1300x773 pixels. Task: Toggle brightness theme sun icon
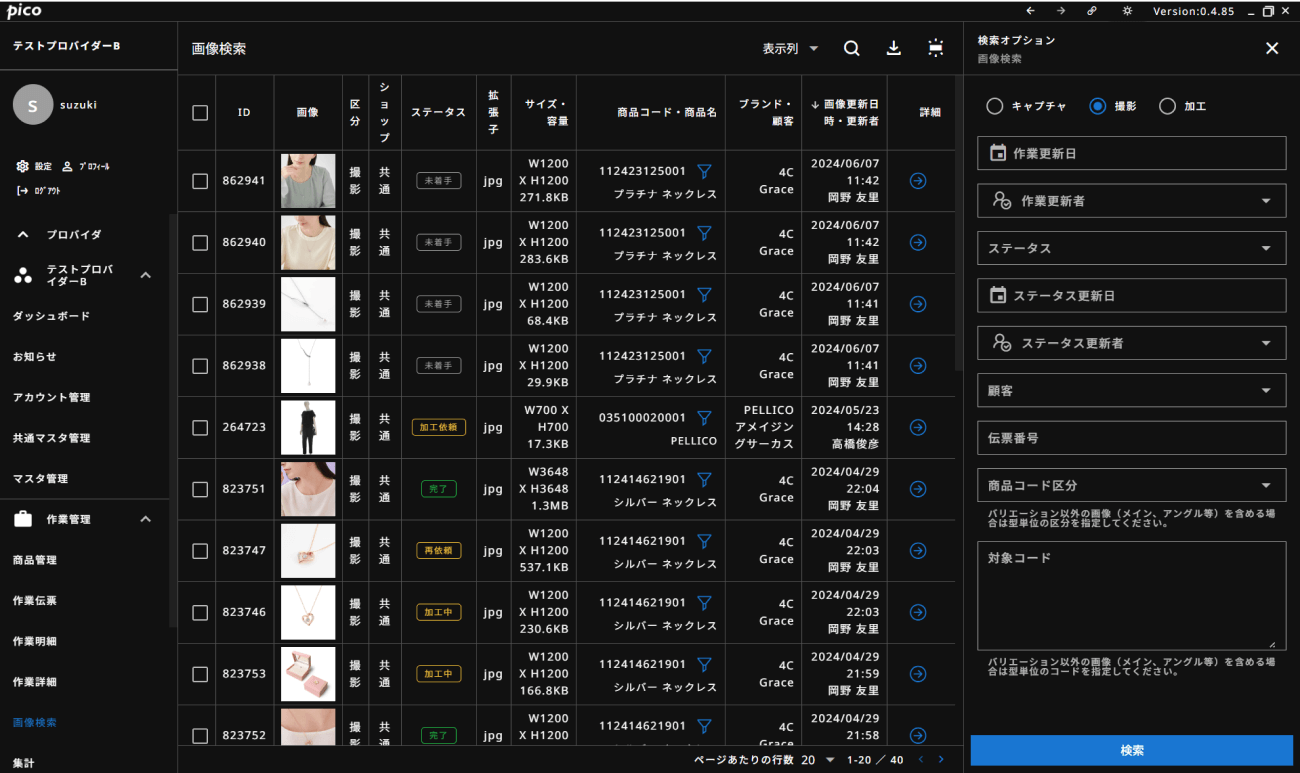pos(1127,11)
